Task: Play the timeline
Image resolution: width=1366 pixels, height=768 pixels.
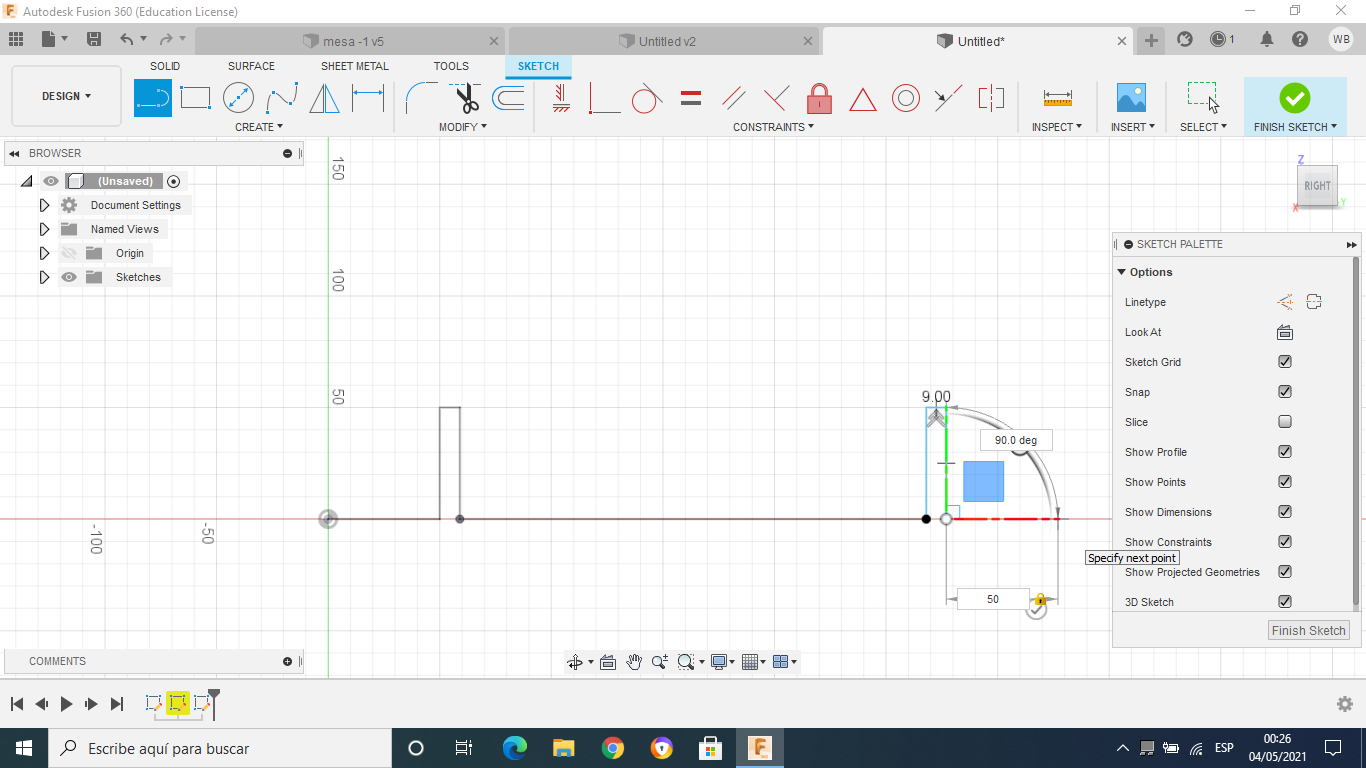Action: click(66, 704)
